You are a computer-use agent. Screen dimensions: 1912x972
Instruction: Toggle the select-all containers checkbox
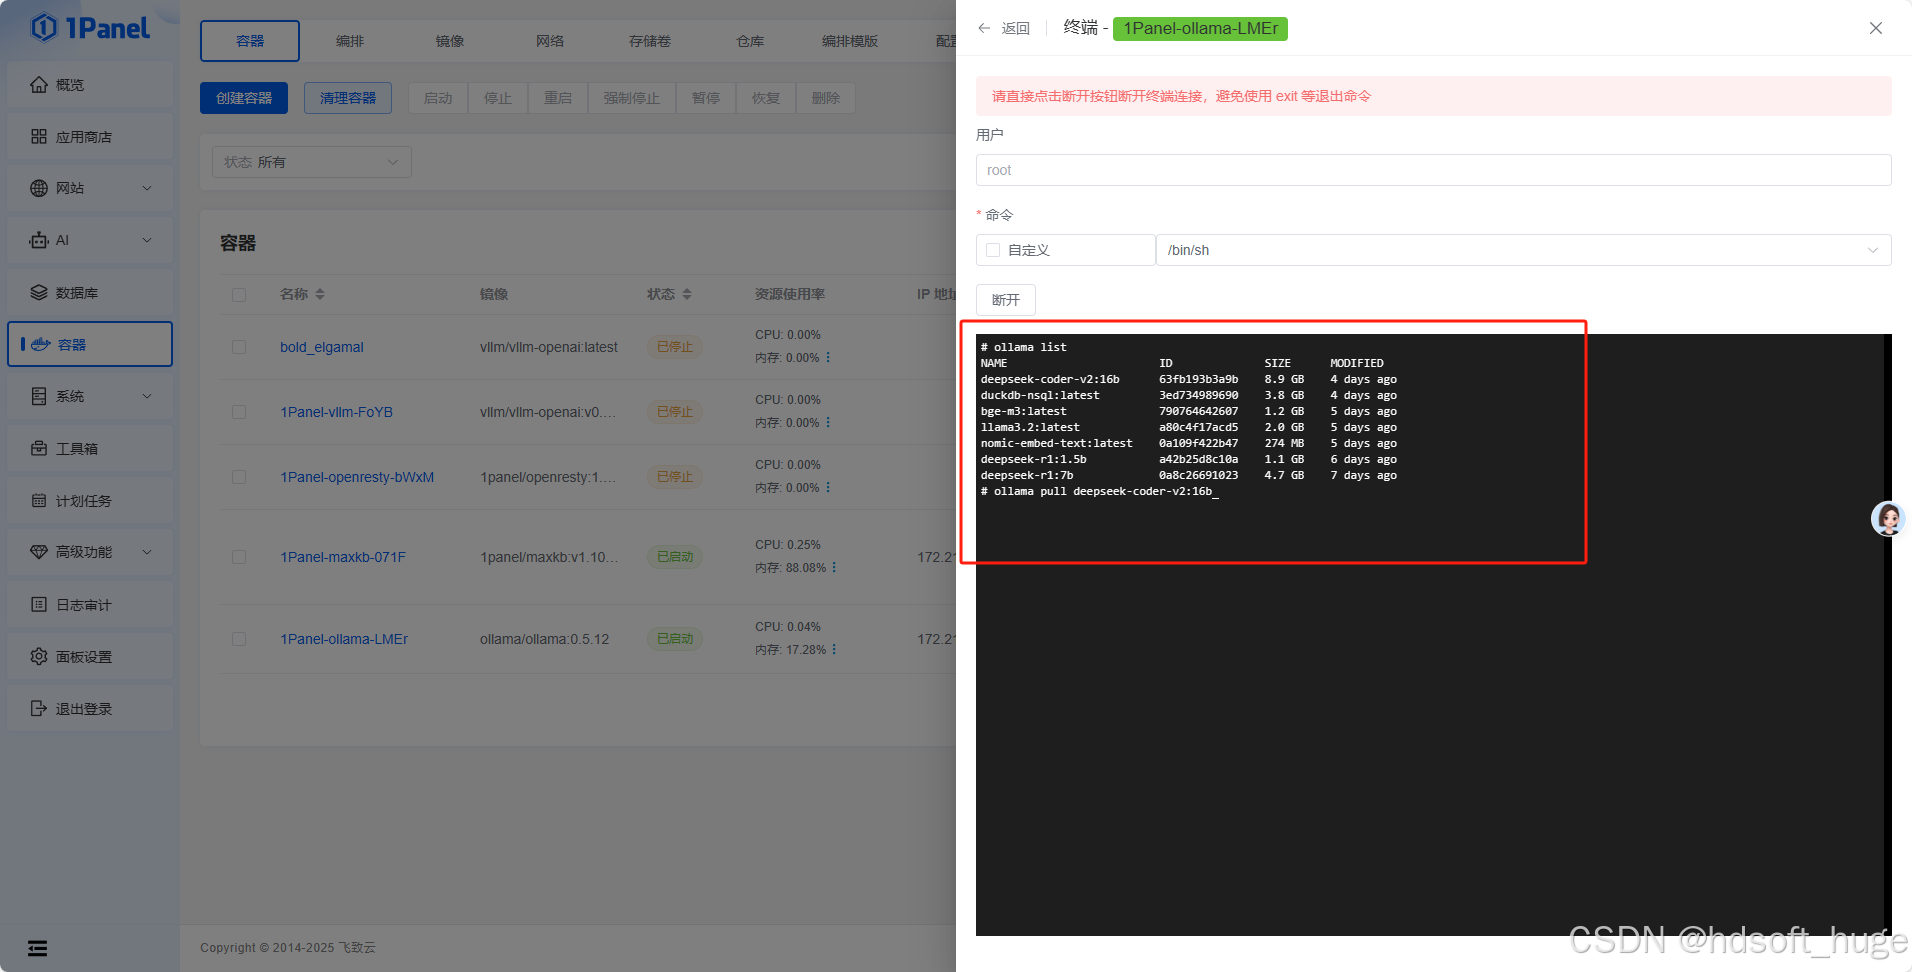(x=239, y=295)
